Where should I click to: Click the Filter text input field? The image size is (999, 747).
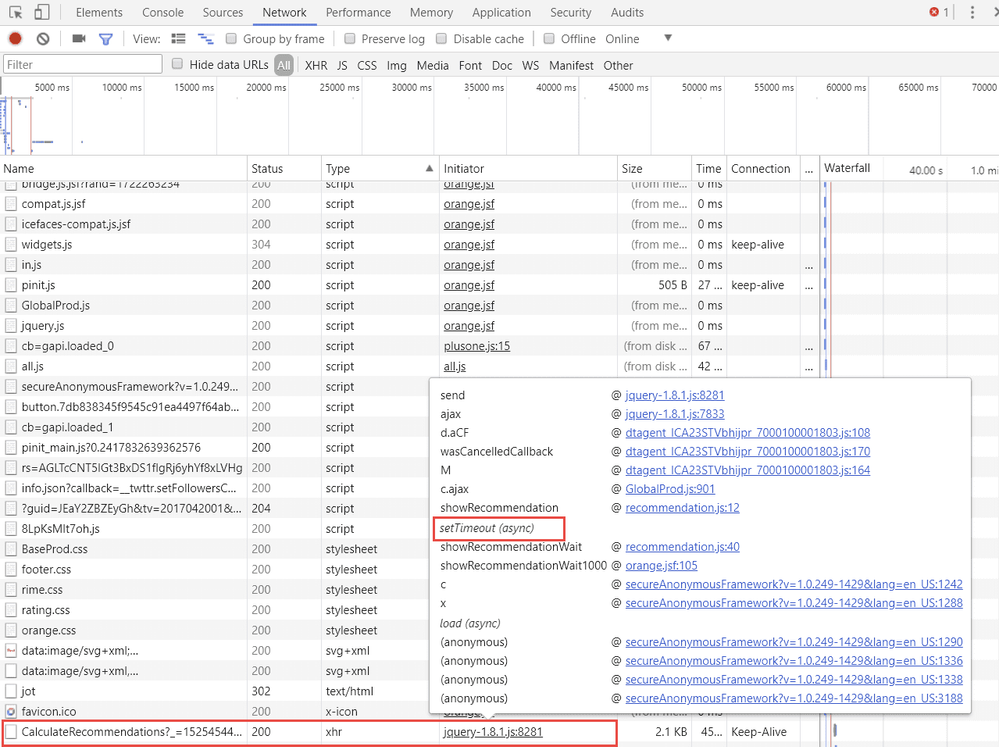tap(82, 65)
